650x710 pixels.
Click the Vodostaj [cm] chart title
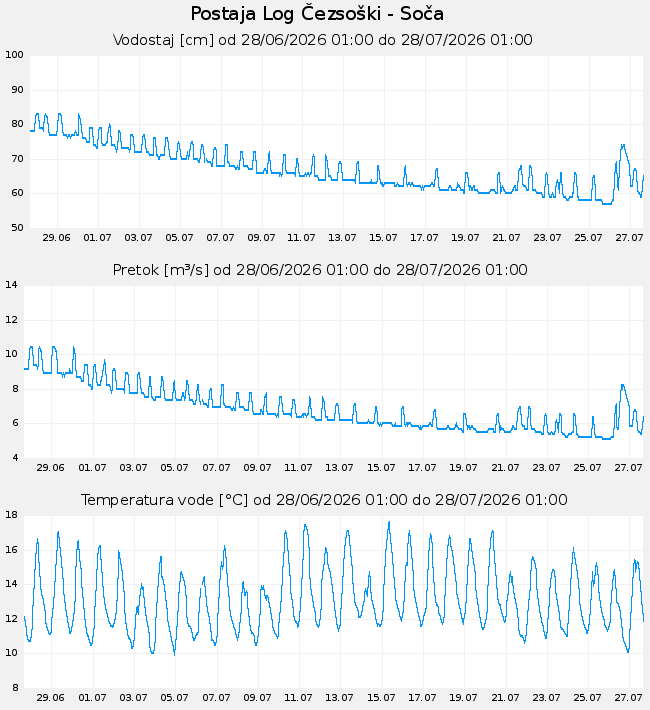323,40
